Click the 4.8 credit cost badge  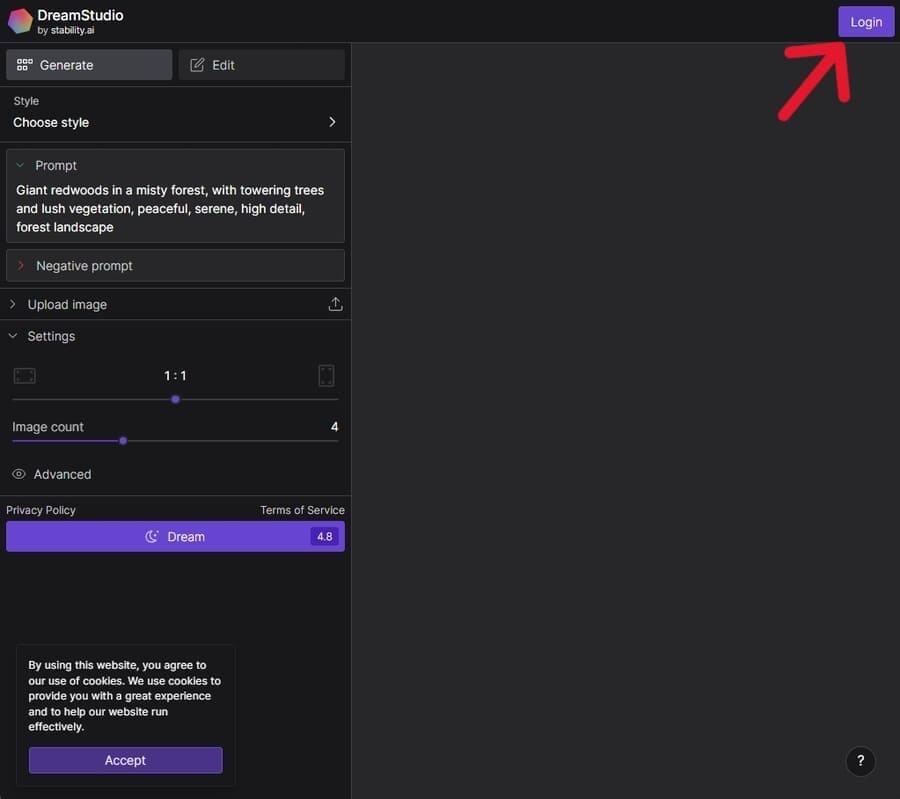pyautogui.click(x=324, y=537)
